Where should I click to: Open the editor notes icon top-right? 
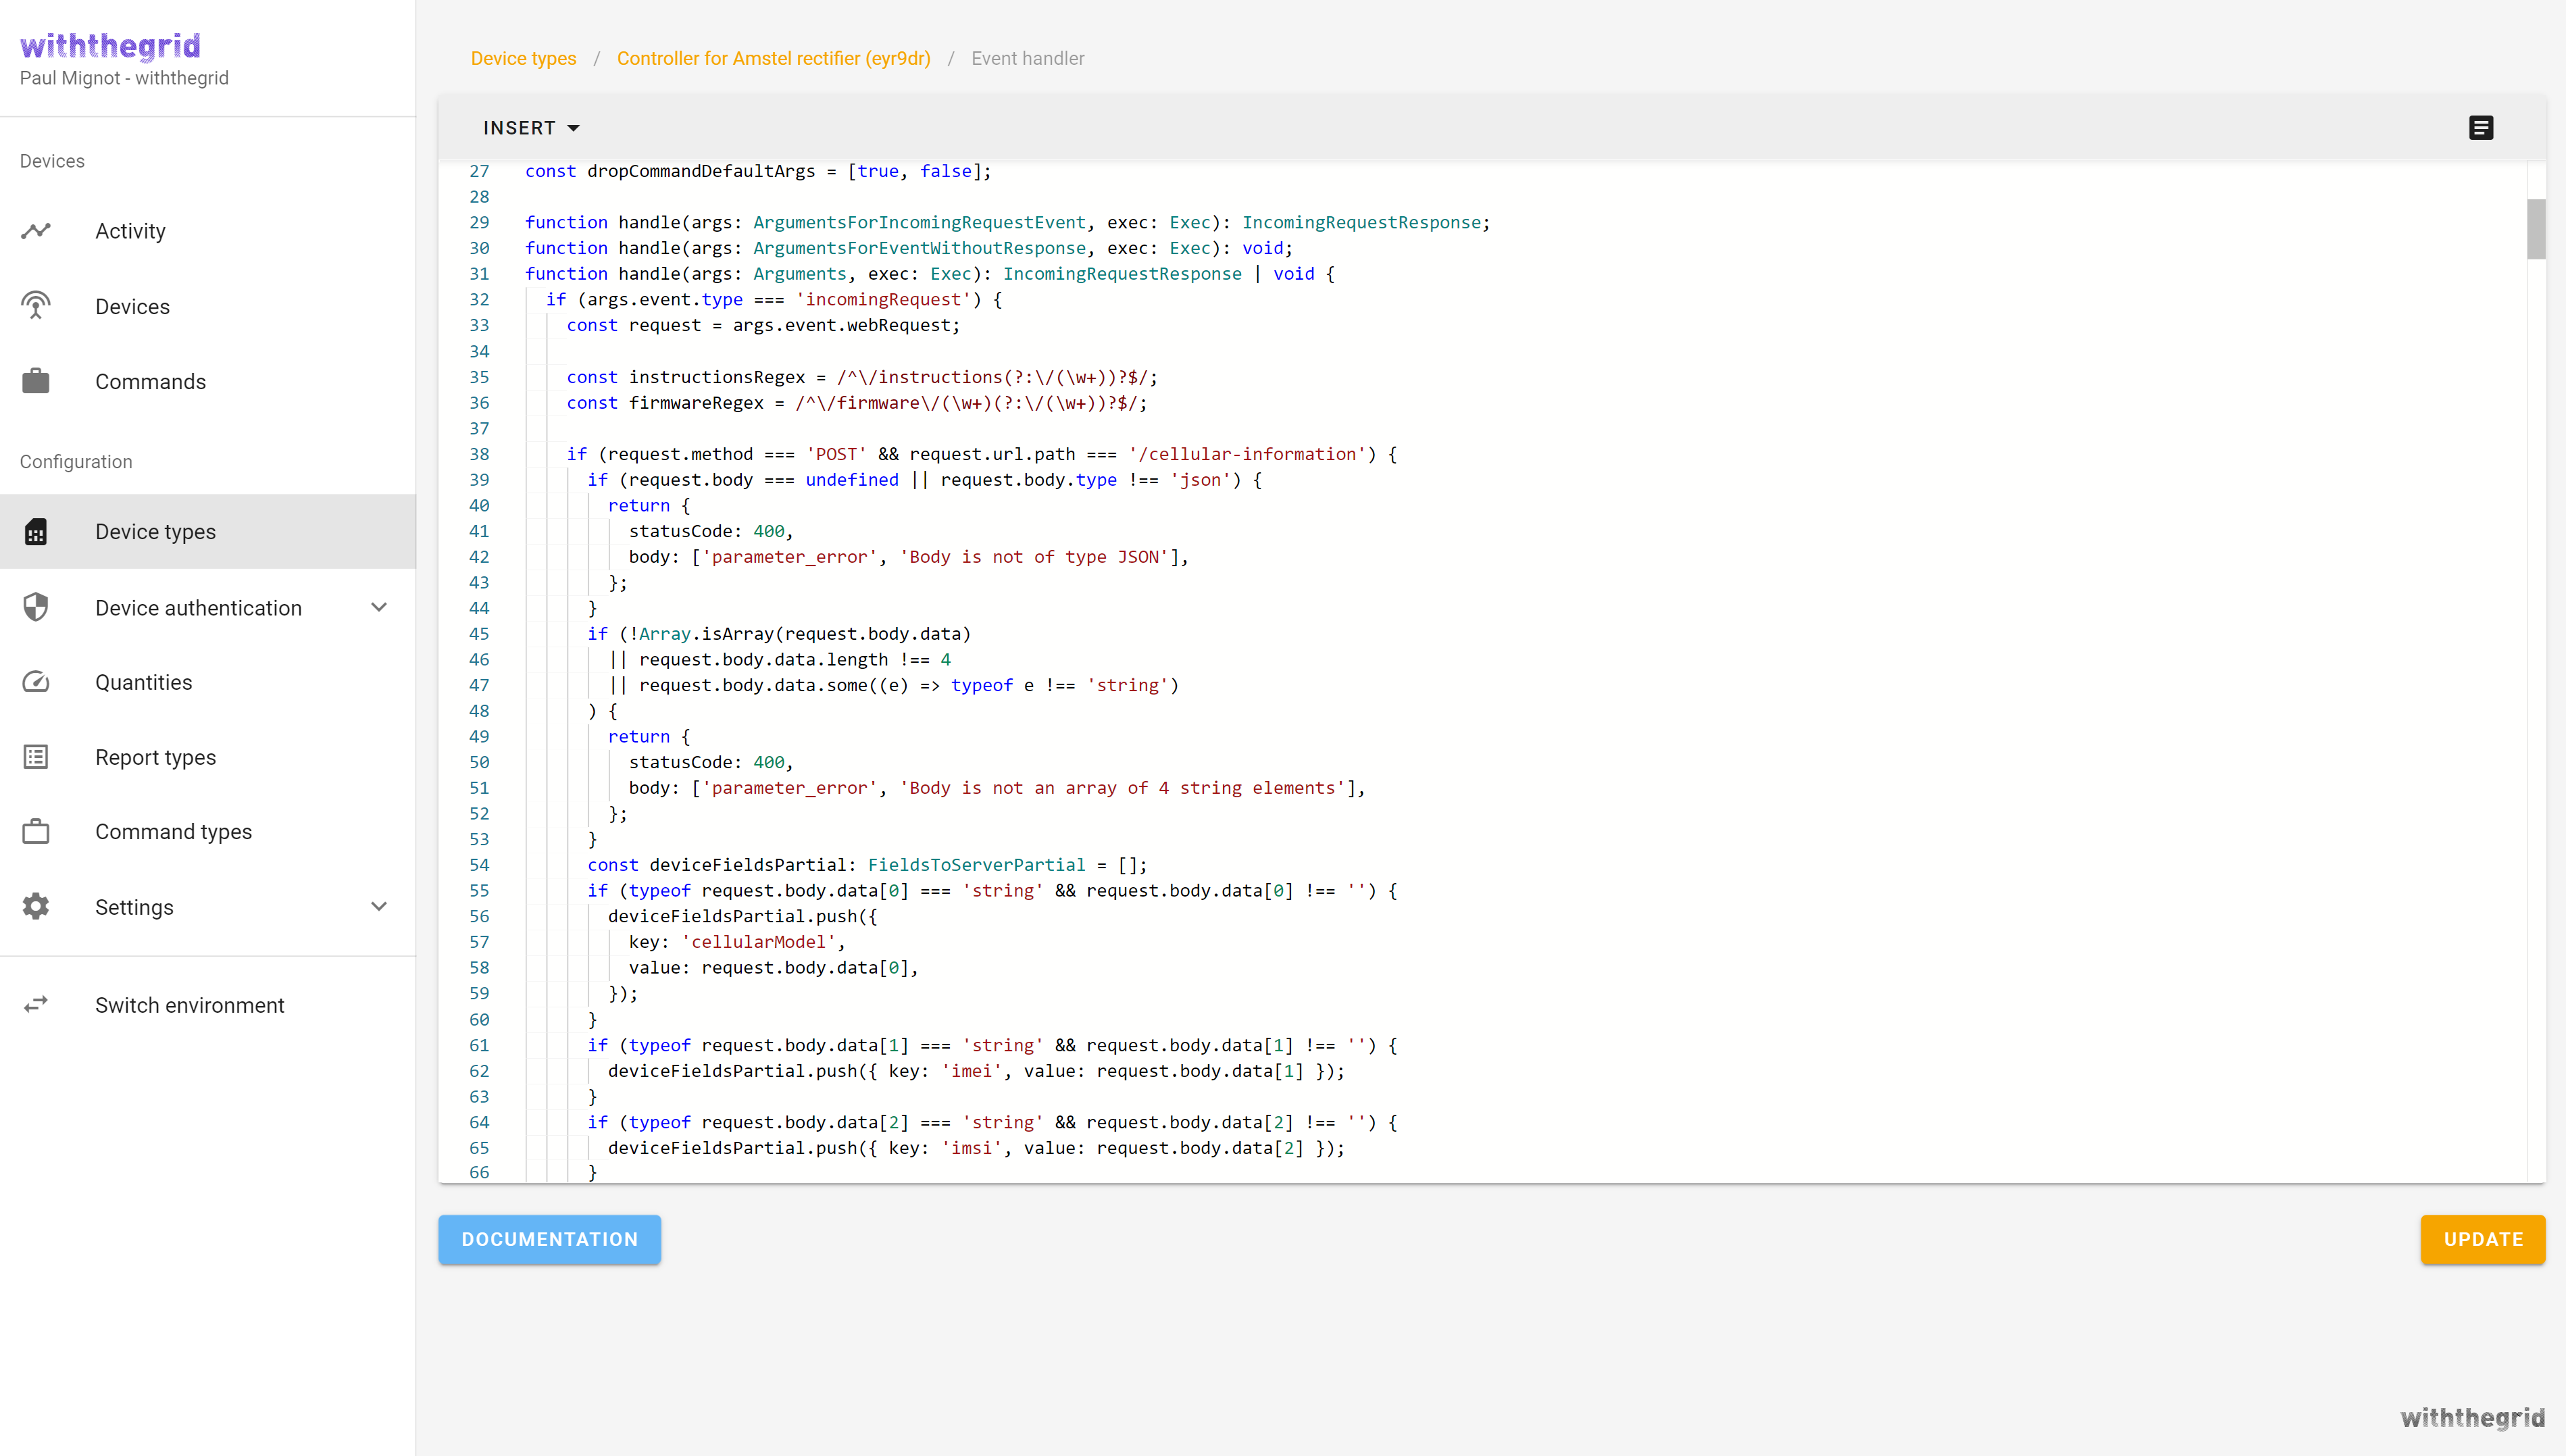tap(2480, 128)
